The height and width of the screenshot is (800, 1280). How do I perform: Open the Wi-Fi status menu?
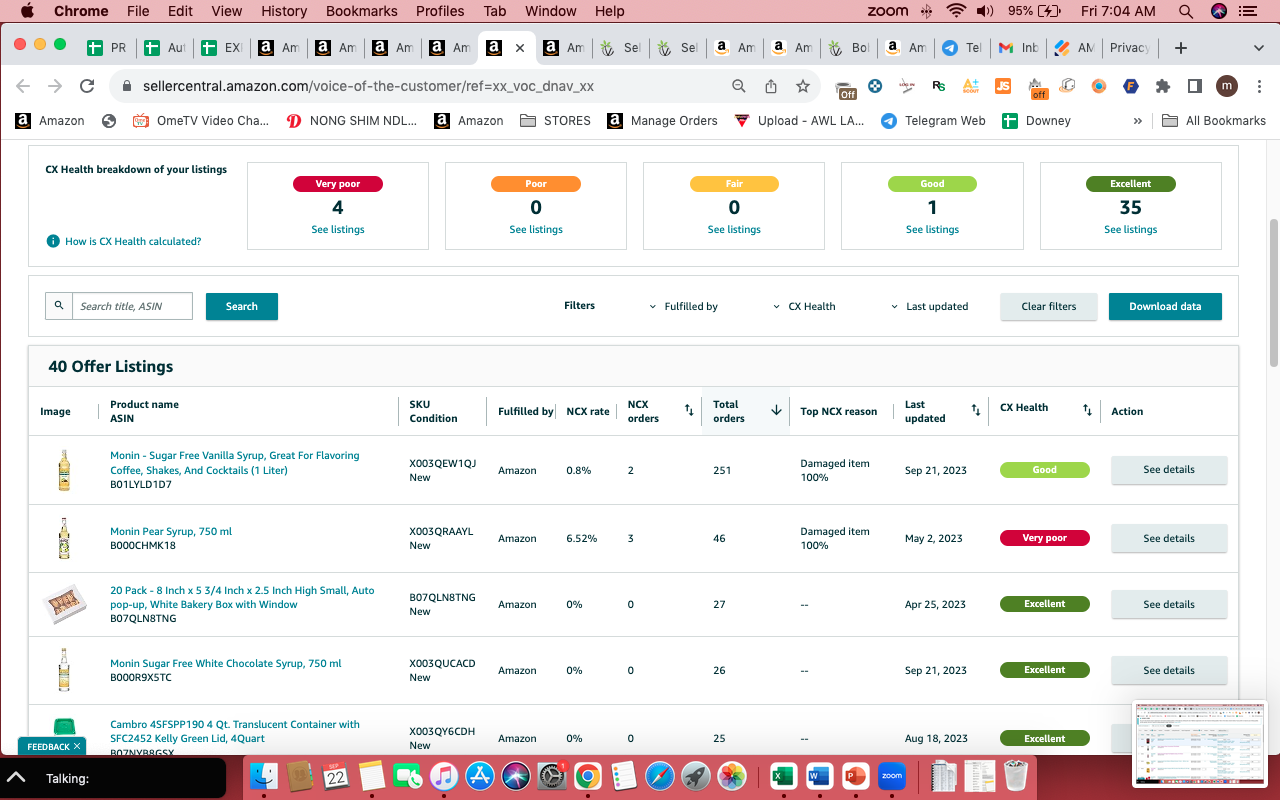(956, 11)
